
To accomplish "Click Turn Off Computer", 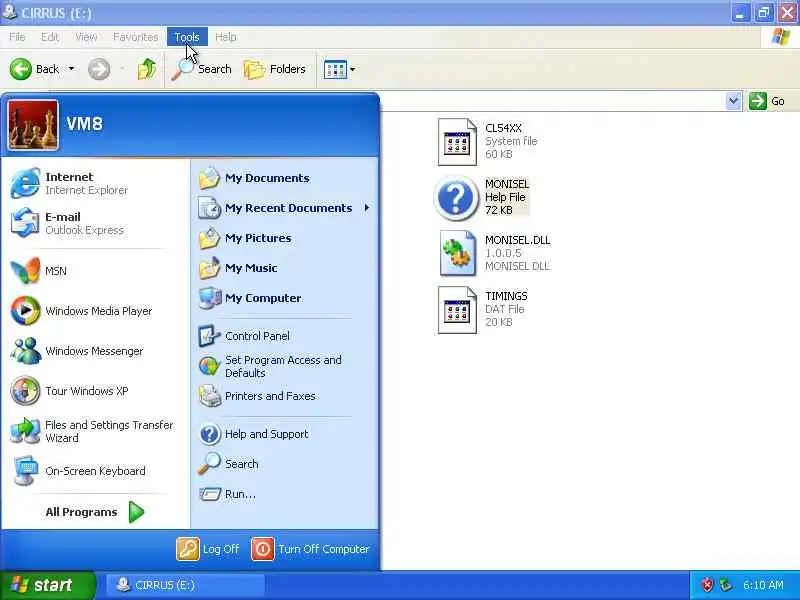I will point(311,549).
